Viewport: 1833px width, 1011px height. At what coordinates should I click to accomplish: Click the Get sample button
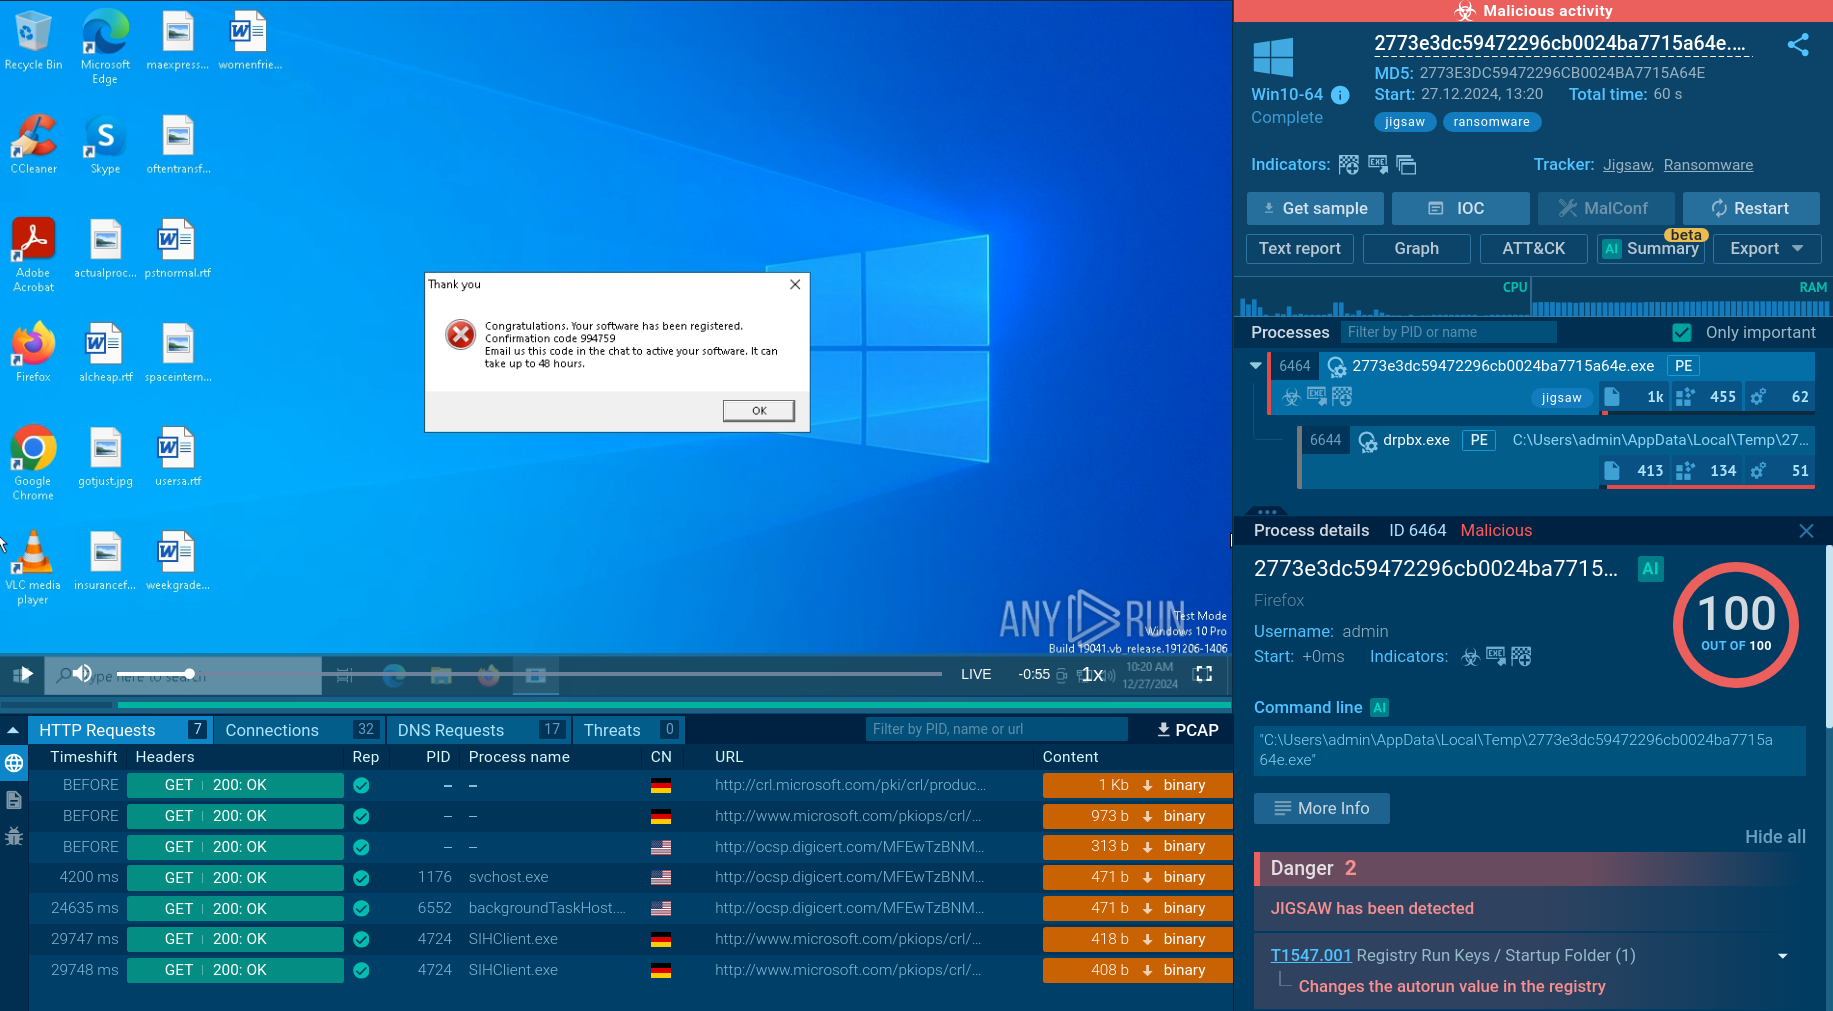pos(1314,208)
